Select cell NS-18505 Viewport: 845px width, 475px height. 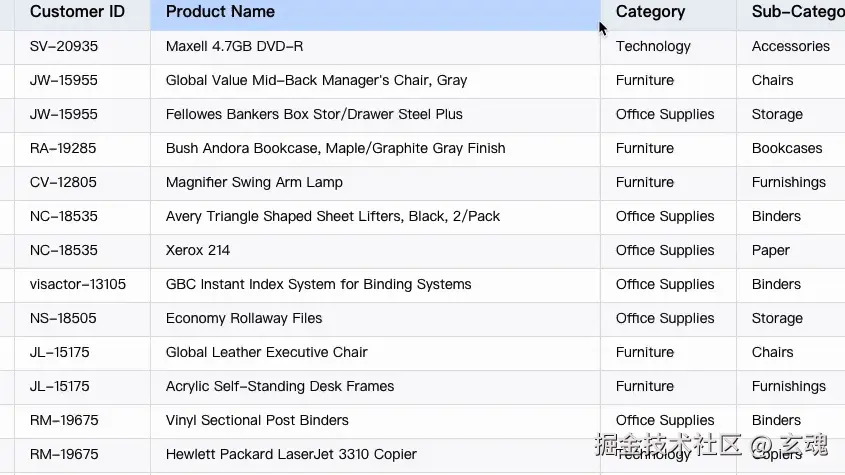click(82, 319)
